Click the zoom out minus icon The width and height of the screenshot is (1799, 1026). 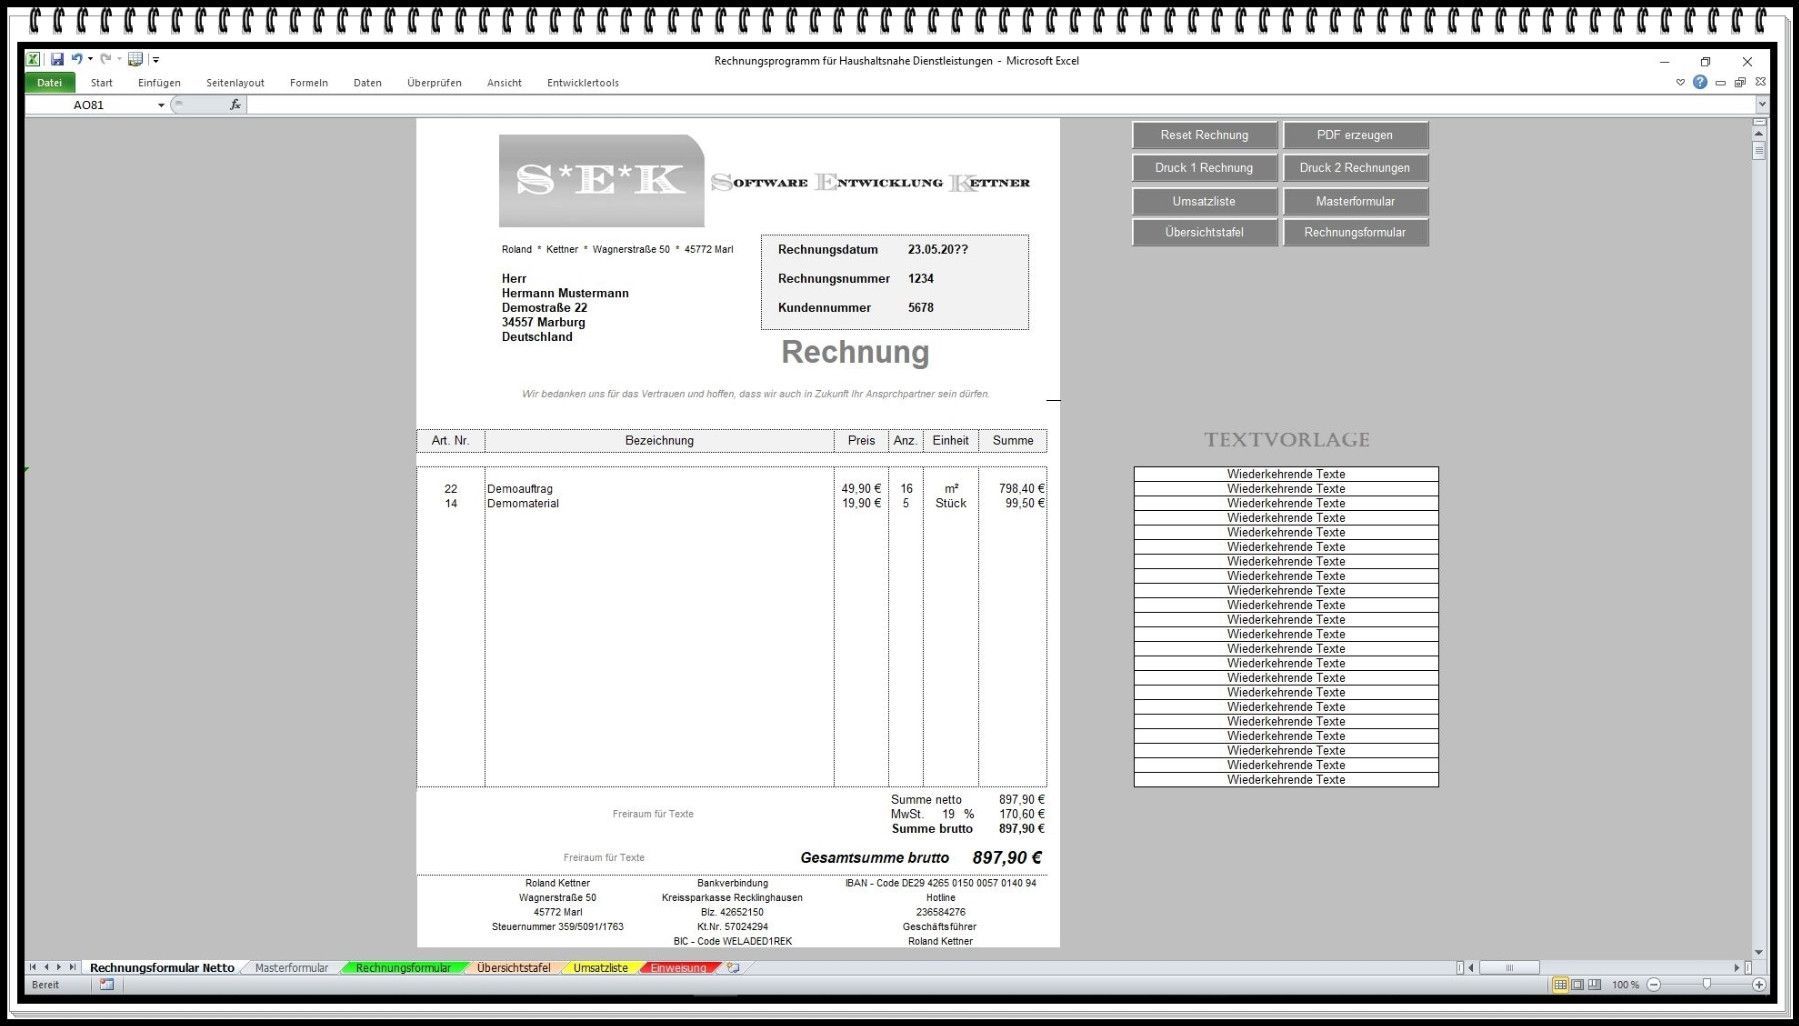(1654, 985)
